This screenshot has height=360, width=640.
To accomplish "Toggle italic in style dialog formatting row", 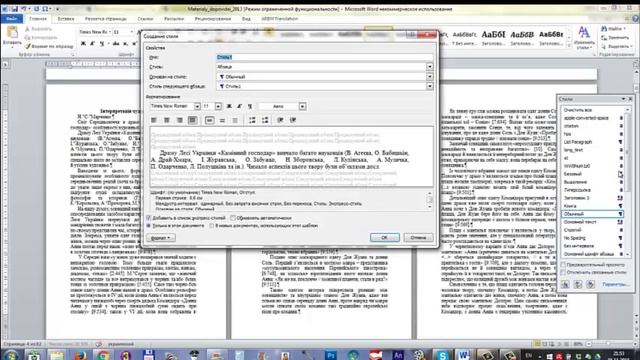I will [x=239, y=106].
